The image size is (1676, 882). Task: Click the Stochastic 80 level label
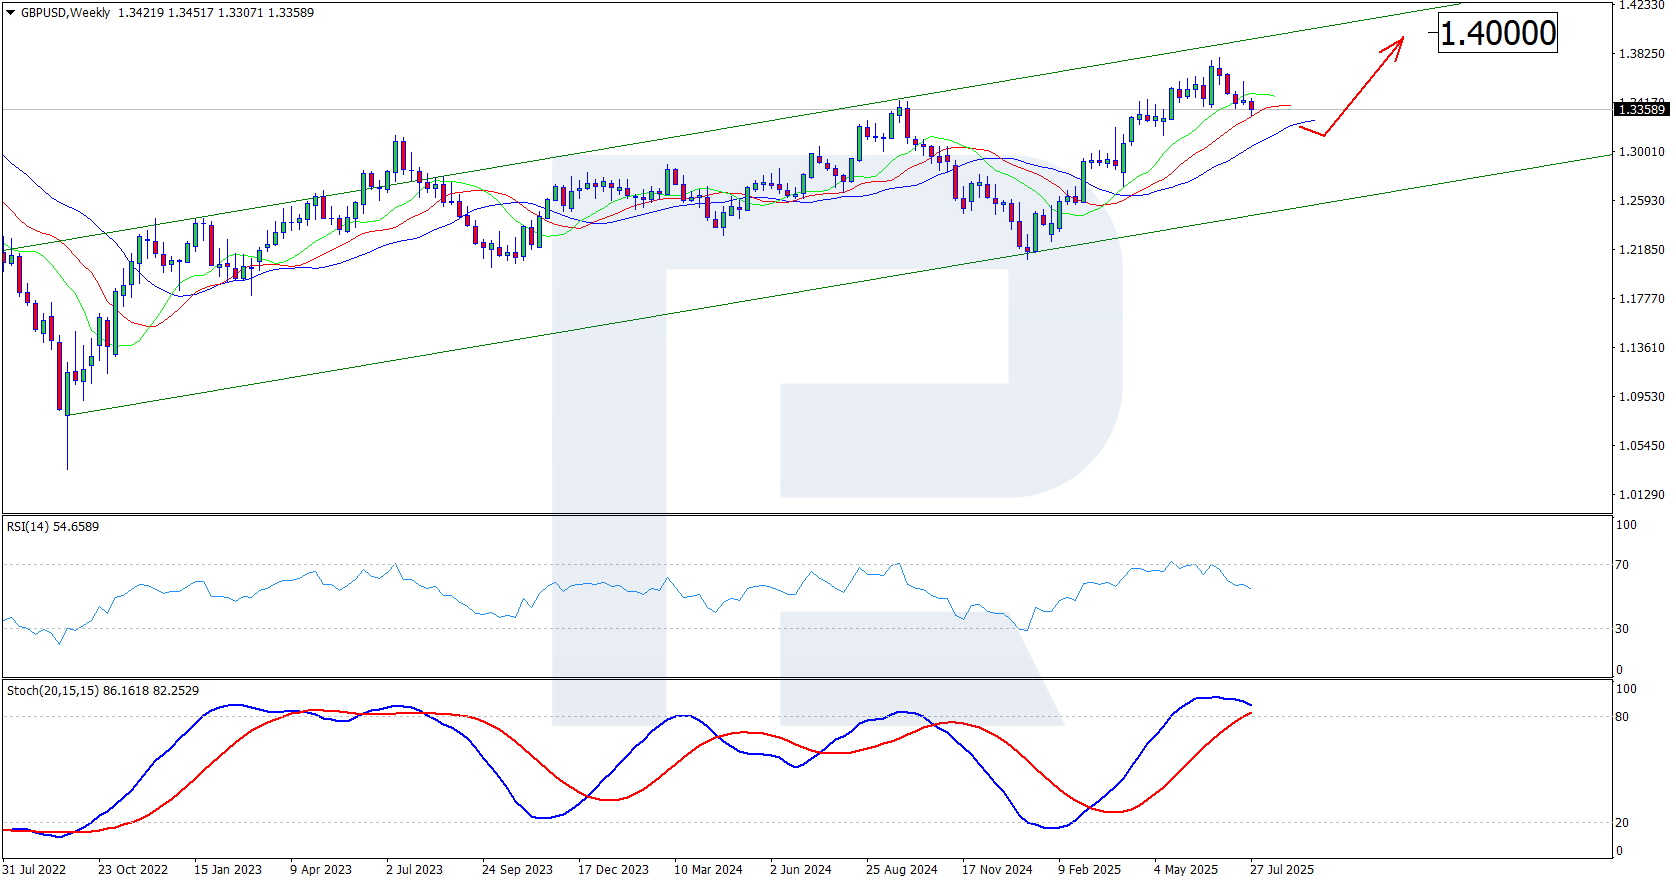point(1622,717)
